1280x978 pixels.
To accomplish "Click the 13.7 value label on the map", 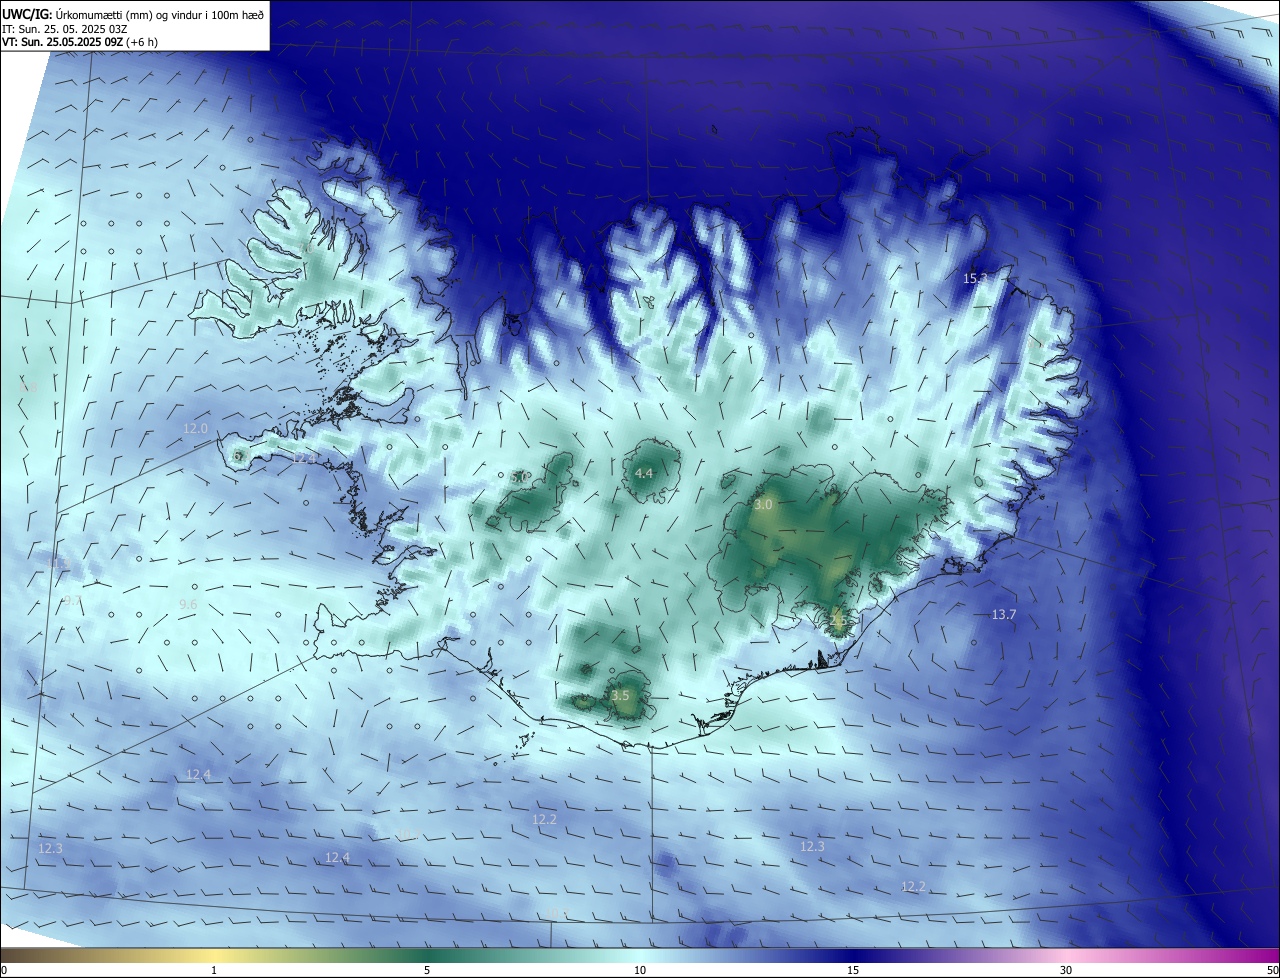I will click(1003, 614).
